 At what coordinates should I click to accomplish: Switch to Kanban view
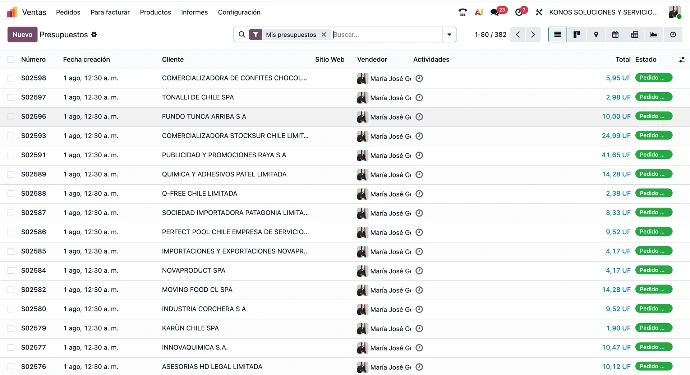coord(576,34)
